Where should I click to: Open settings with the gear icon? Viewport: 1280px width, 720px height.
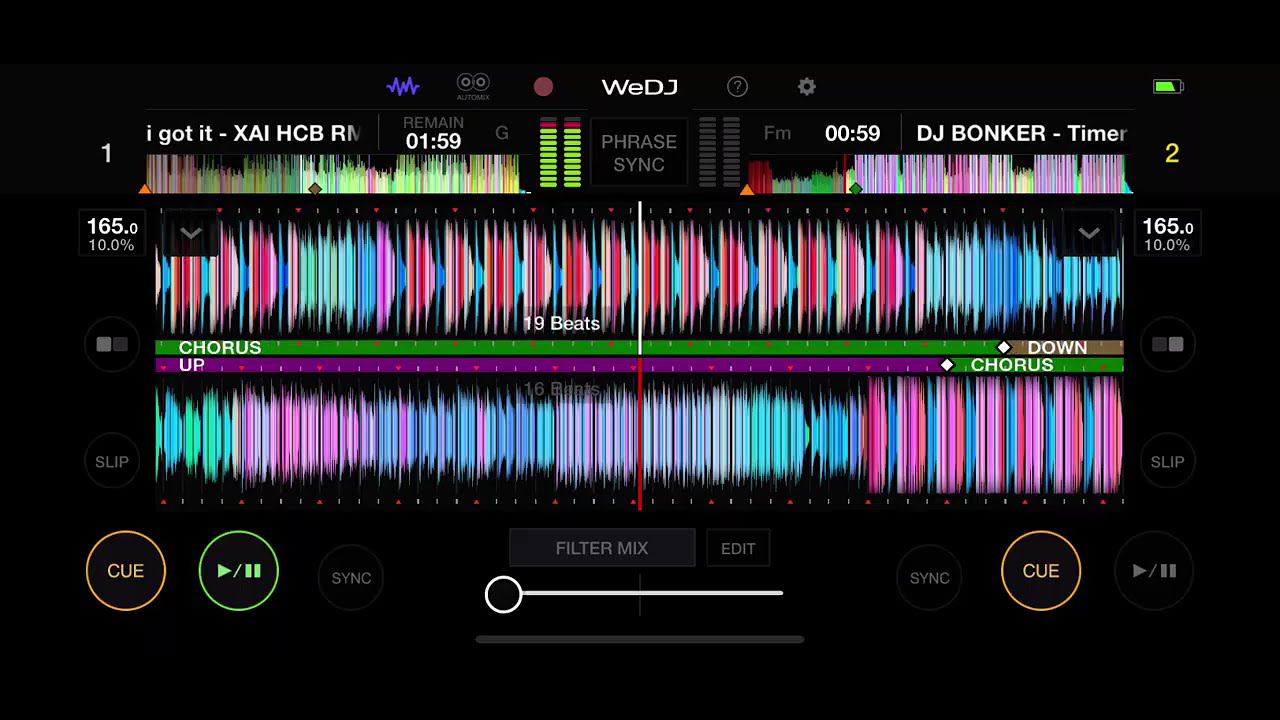tap(807, 87)
